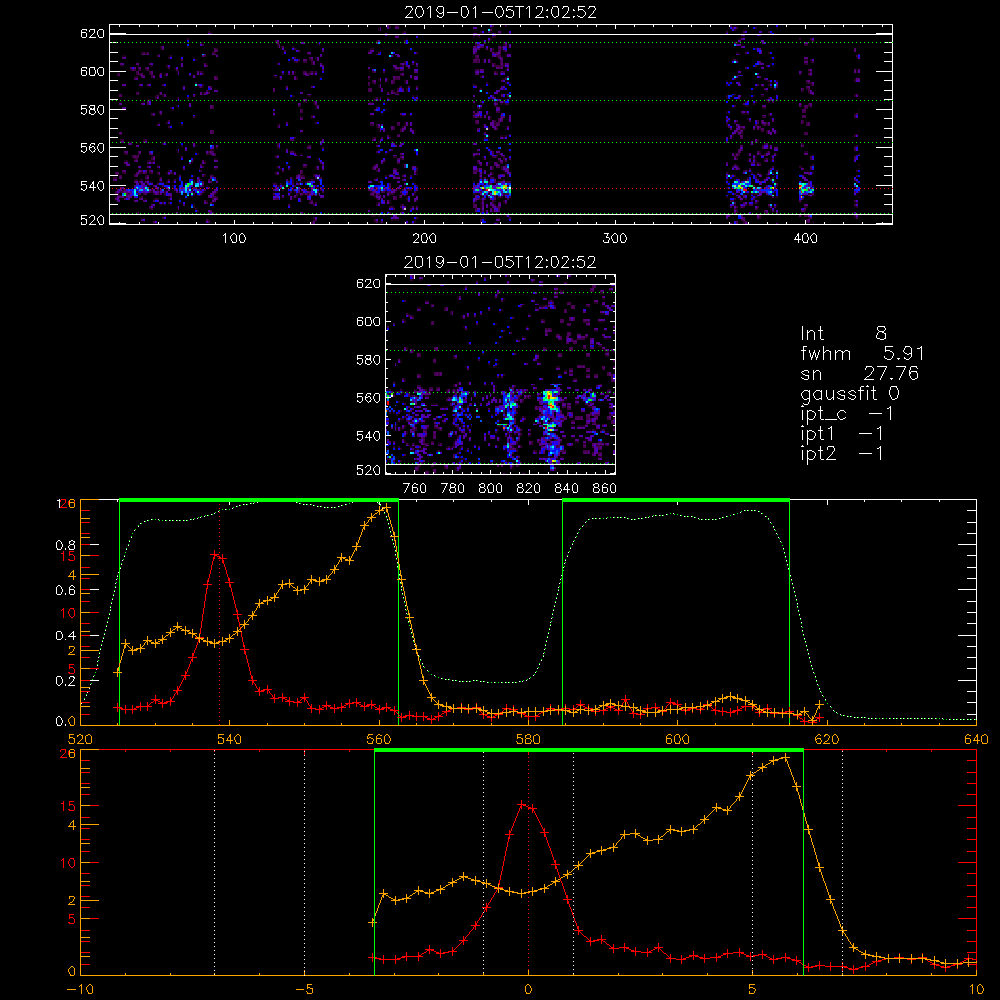Click x-axis label 200 on wide spectrogram
This screenshot has height=1000, width=1000.
424,239
